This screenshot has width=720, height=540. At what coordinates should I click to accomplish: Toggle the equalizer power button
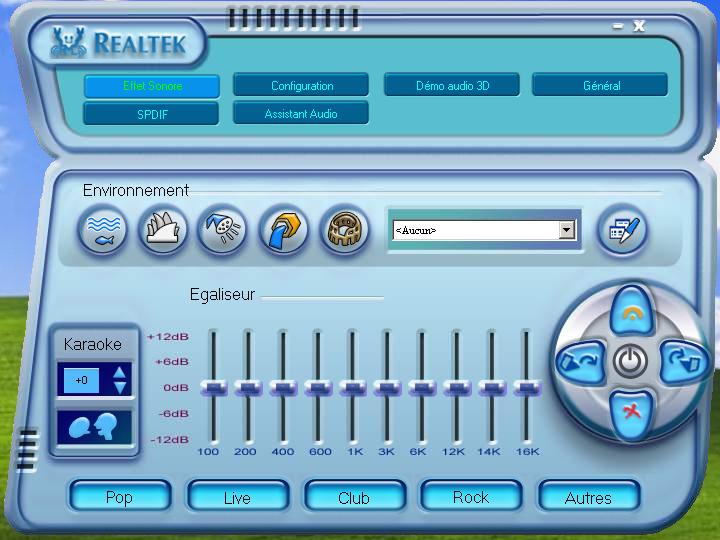pyautogui.click(x=631, y=361)
